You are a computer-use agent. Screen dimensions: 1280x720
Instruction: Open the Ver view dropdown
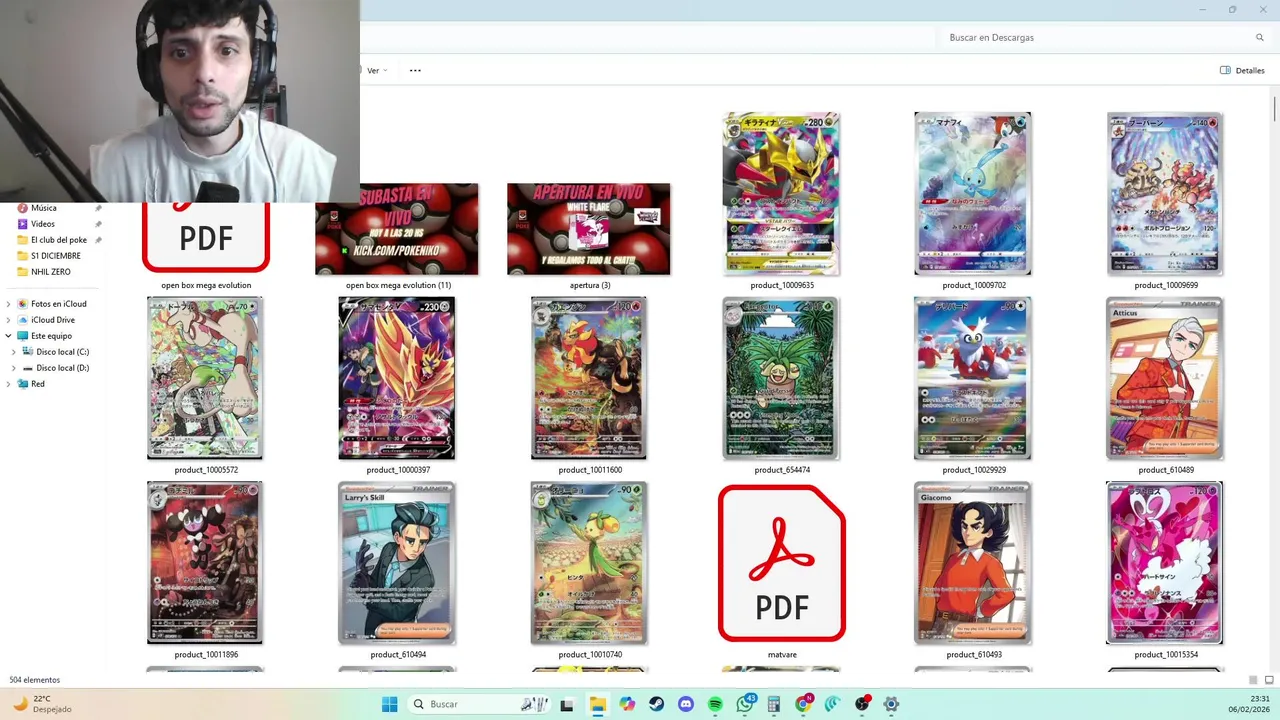pyautogui.click(x=375, y=71)
